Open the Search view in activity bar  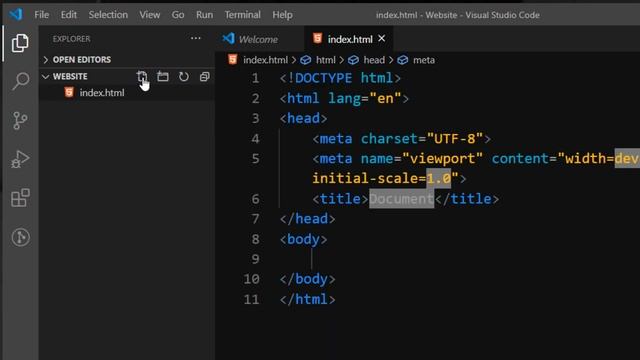click(x=20, y=81)
